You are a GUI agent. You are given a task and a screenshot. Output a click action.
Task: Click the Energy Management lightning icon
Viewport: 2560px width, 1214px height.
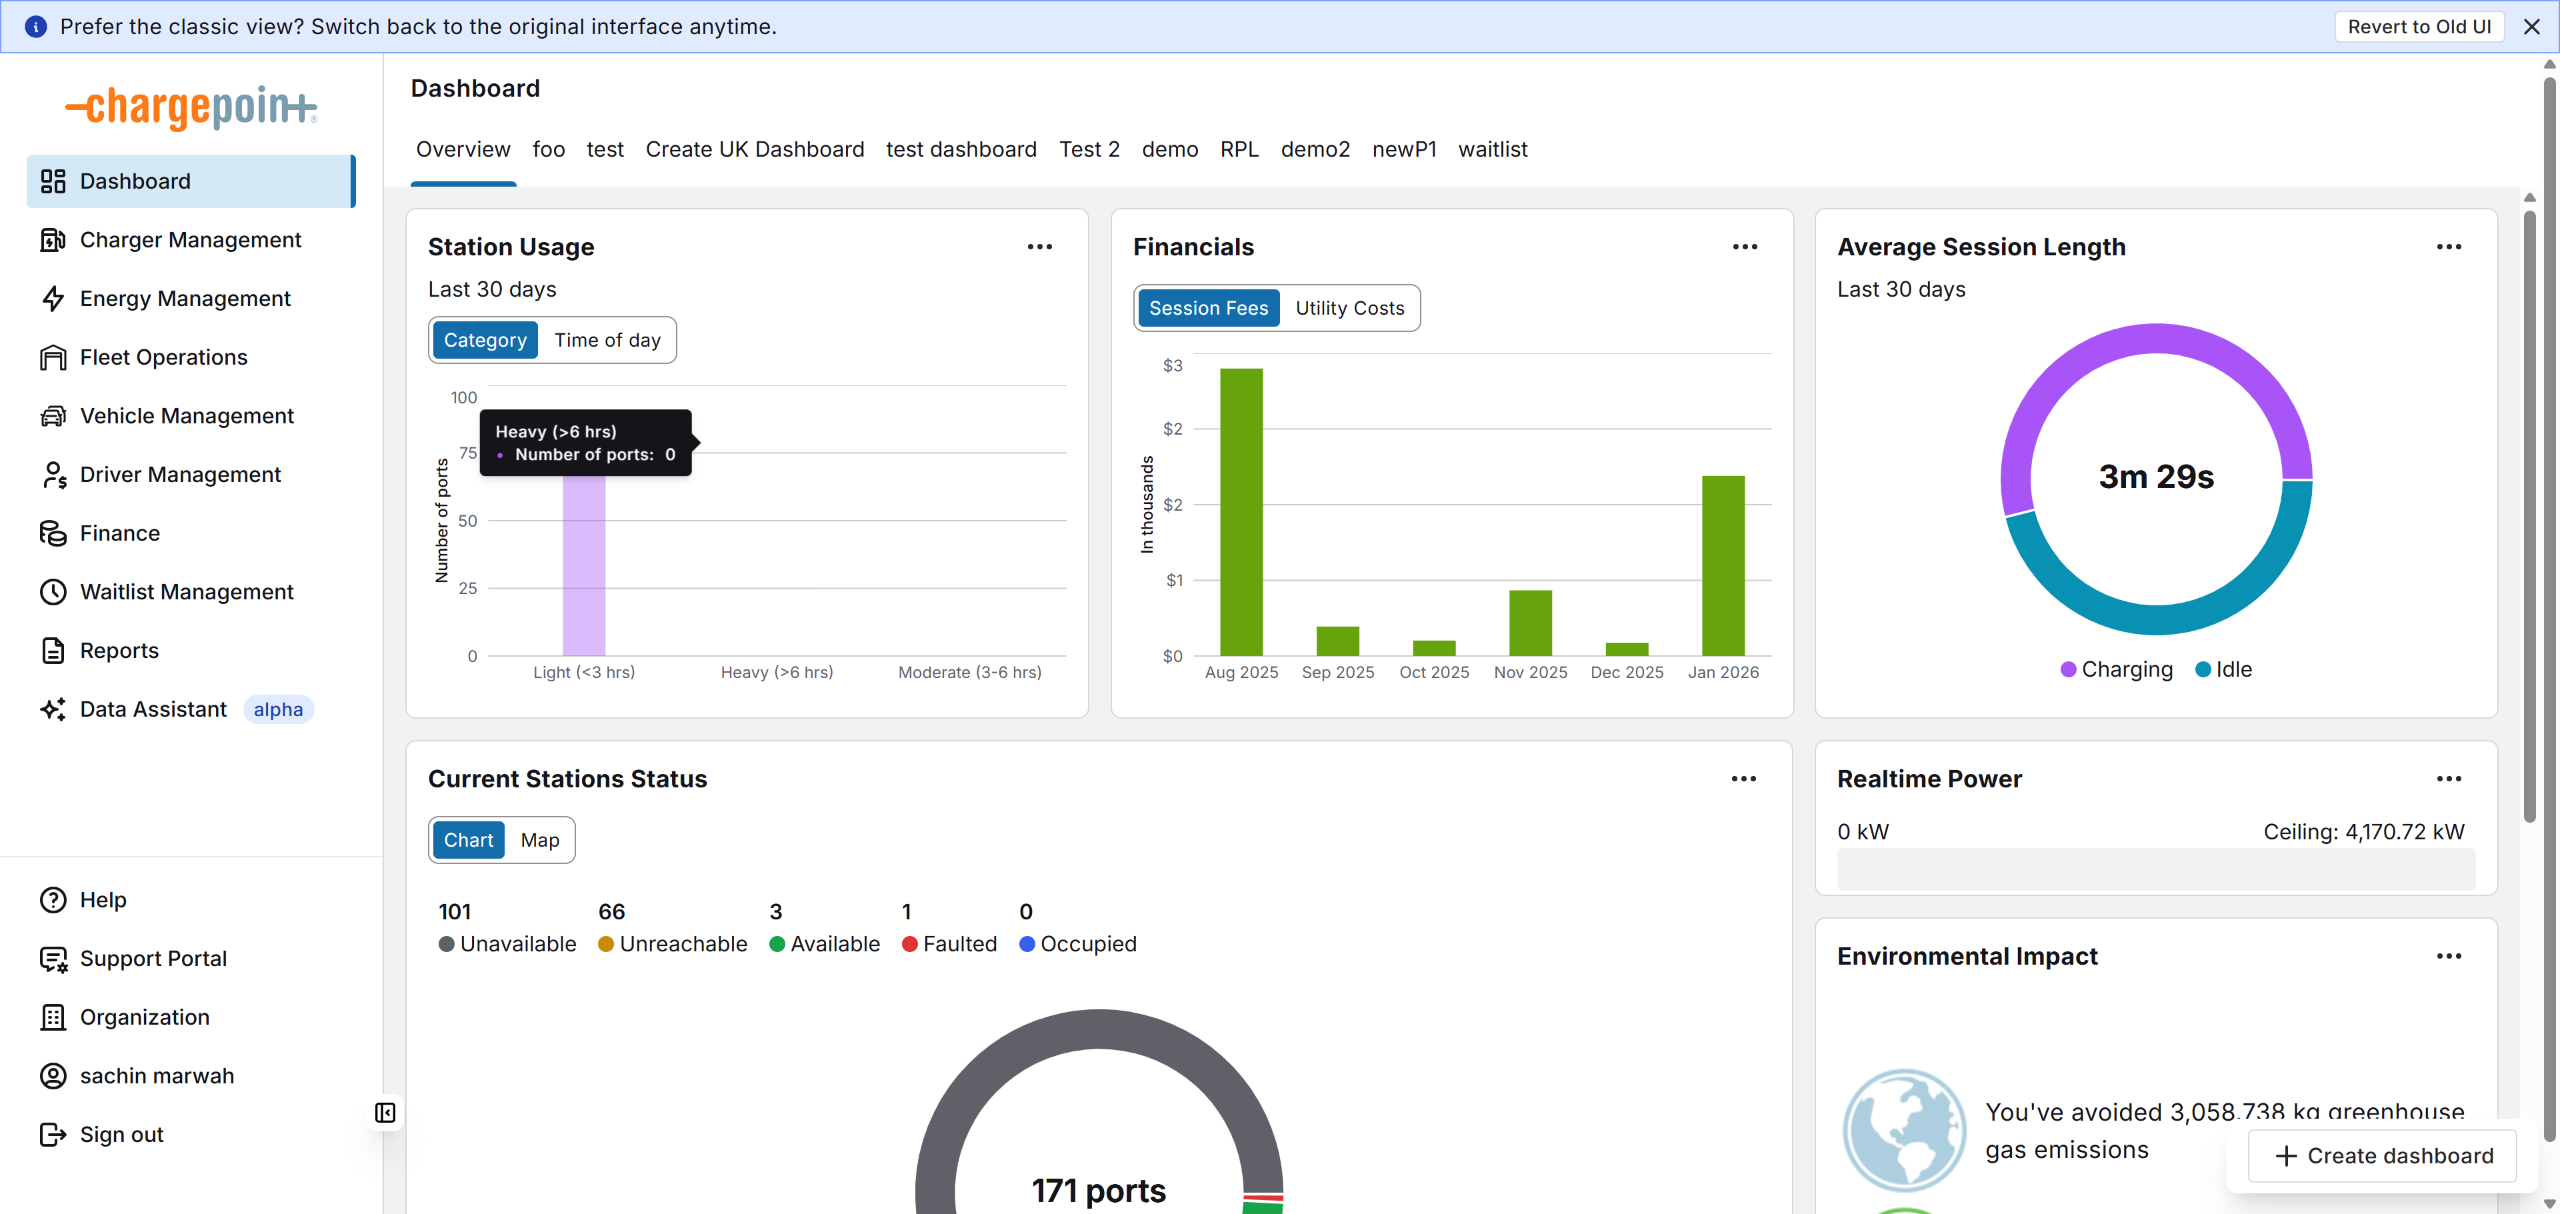(x=53, y=299)
